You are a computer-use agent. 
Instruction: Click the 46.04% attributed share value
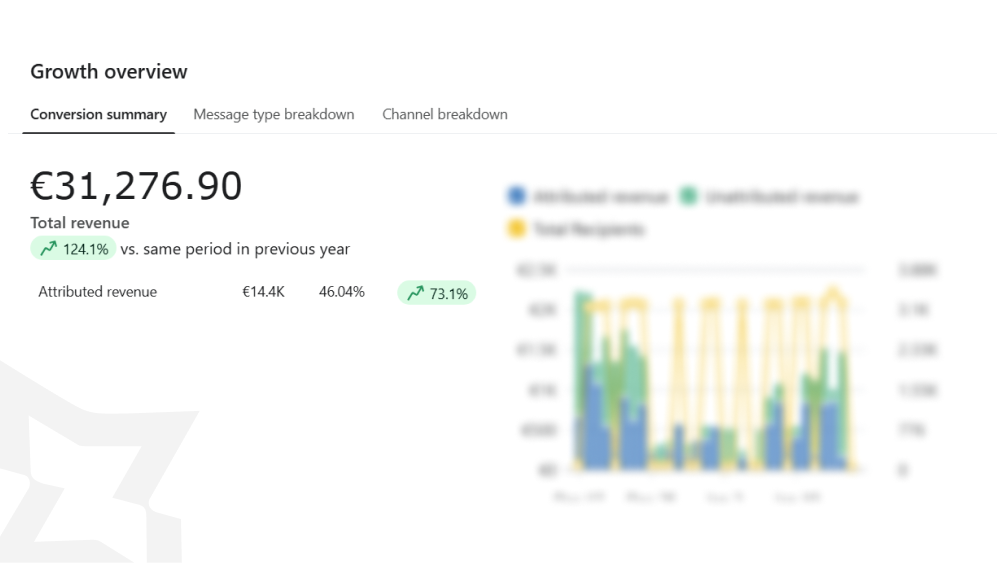[341, 292]
